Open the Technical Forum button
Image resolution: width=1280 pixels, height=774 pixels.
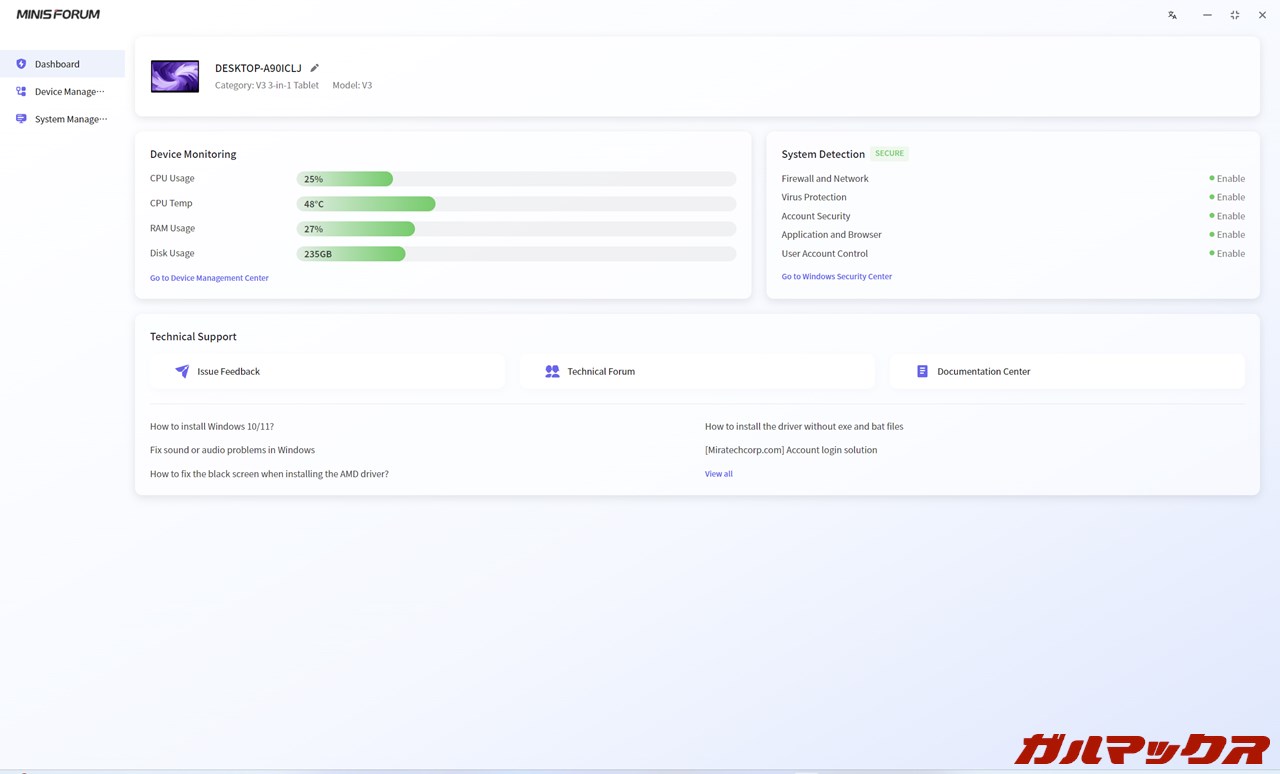pos(697,371)
